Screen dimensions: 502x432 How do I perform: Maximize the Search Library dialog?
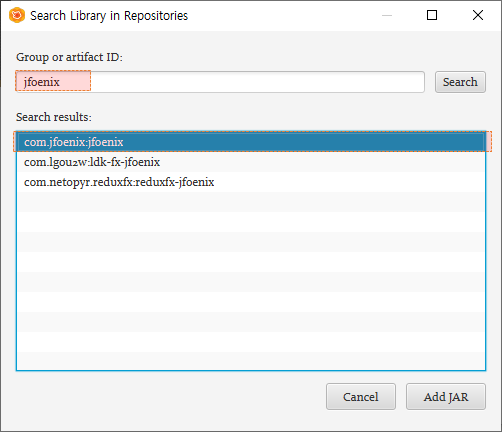point(432,15)
